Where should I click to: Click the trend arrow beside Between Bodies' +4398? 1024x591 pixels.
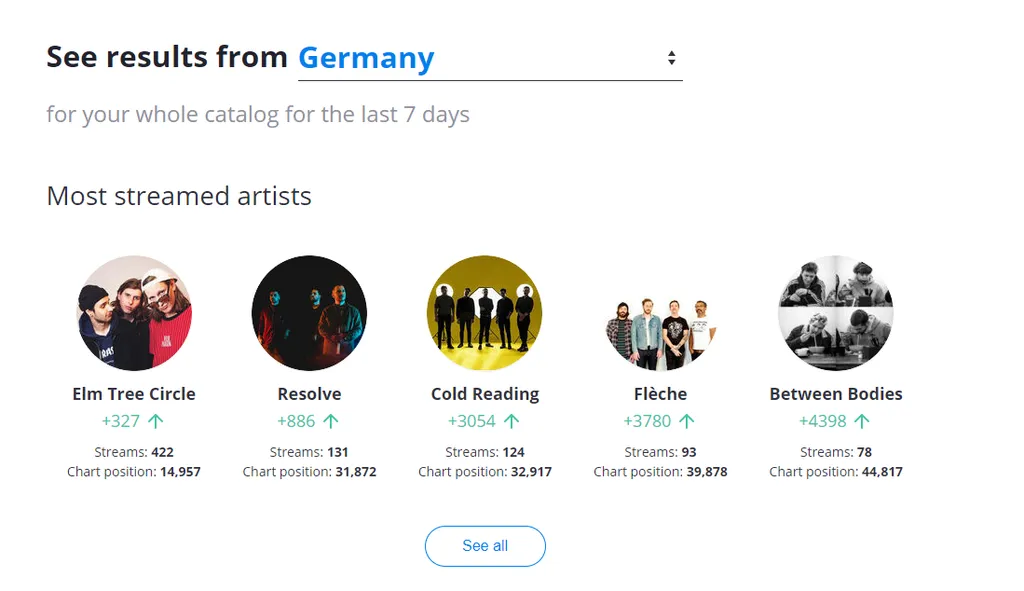click(x=861, y=420)
